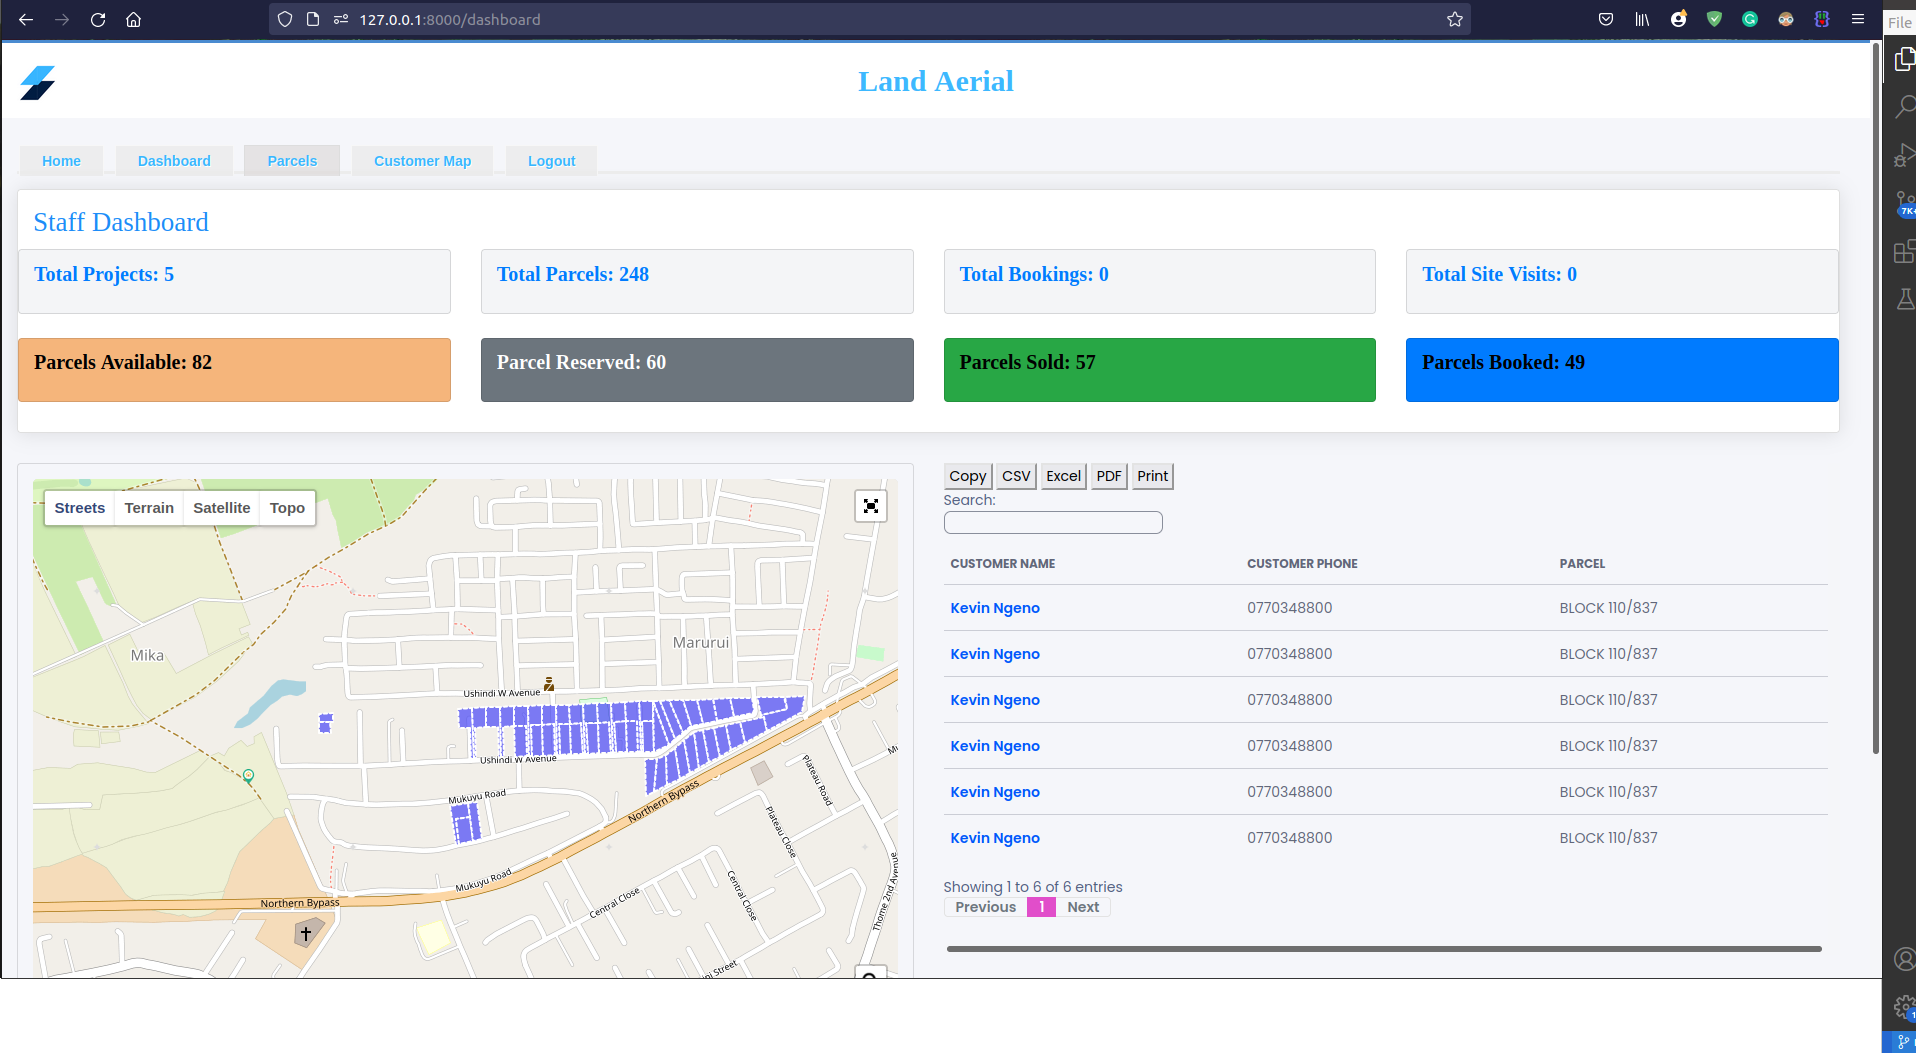Switch the map to Satellite view

[x=221, y=507]
